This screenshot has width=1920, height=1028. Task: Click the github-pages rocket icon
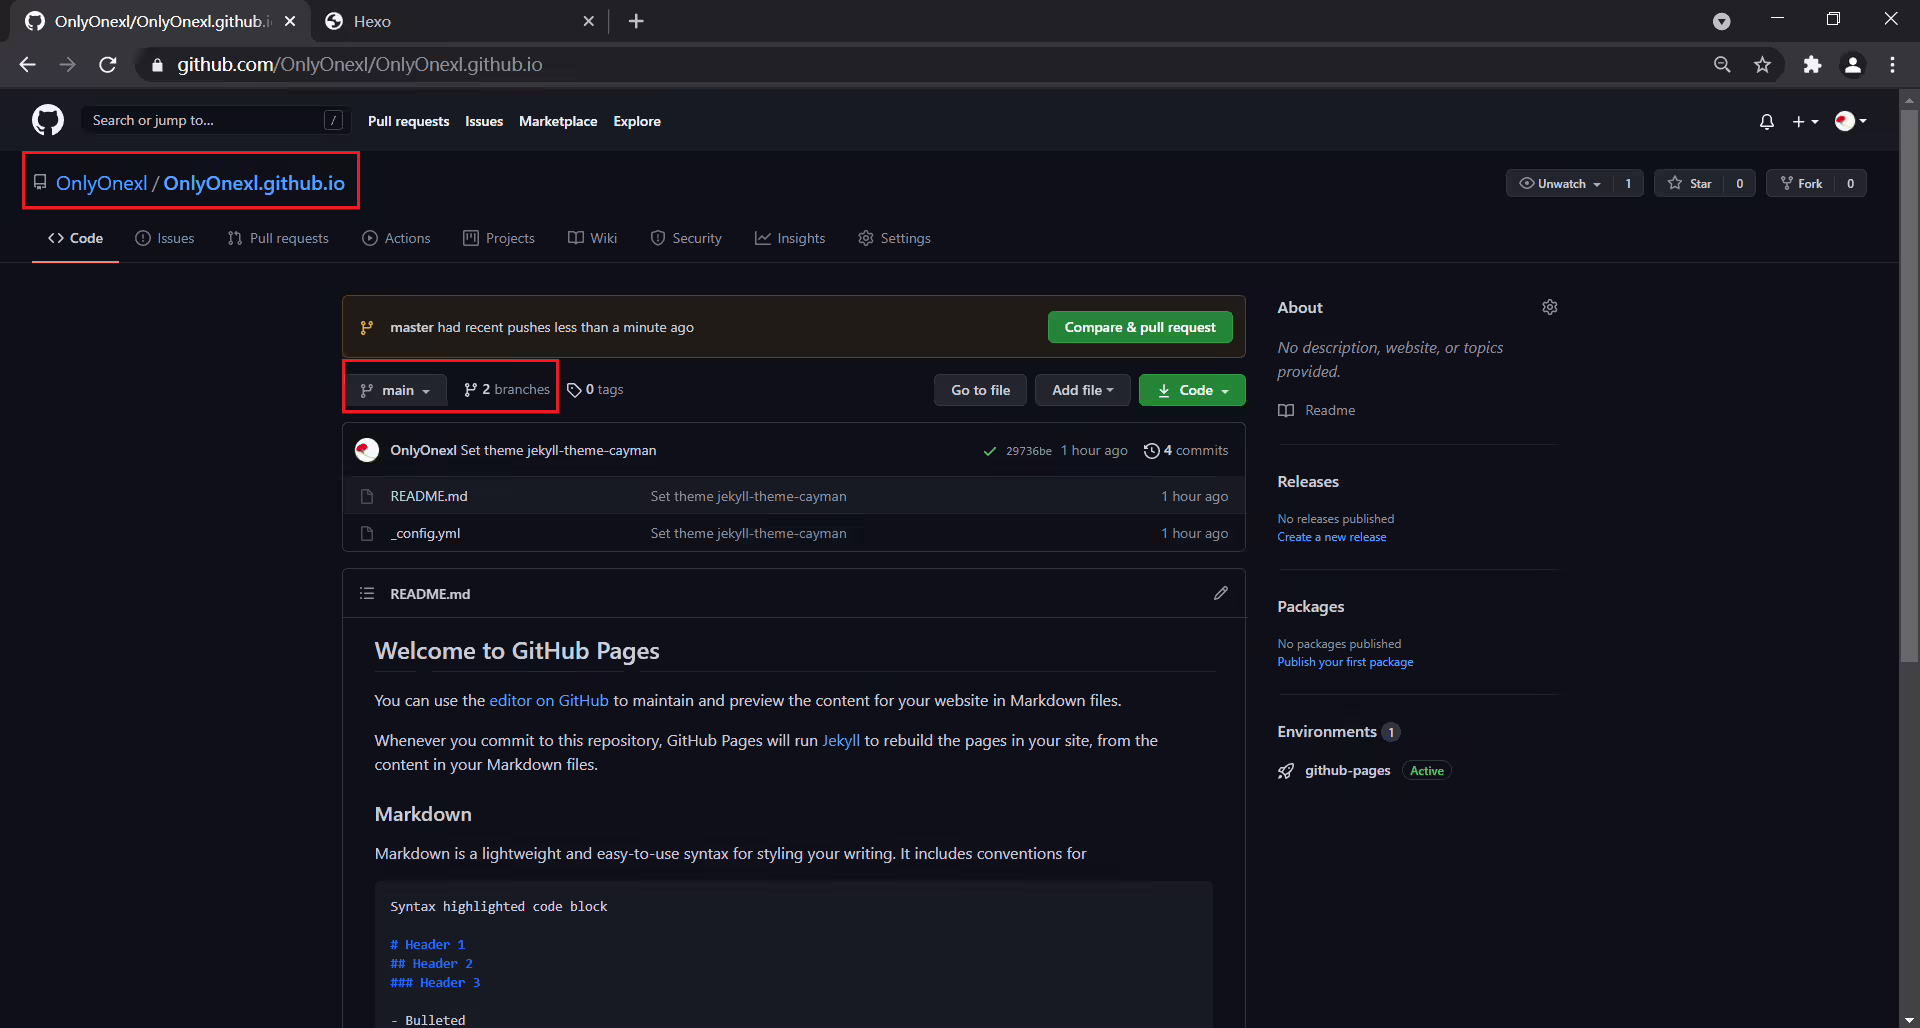1286,771
